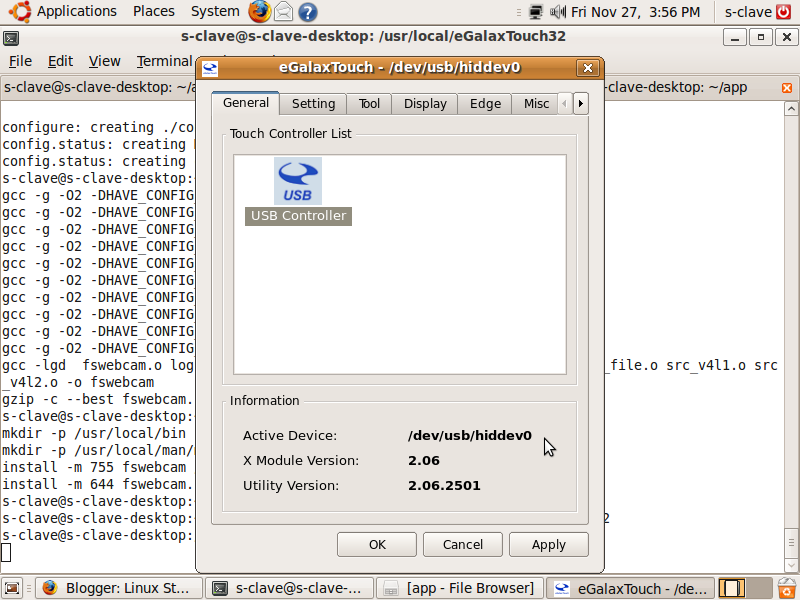Screen dimensions: 800x600
Task: Switch to the eGalaxTouch taskbar entry
Action: coord(630,588)
